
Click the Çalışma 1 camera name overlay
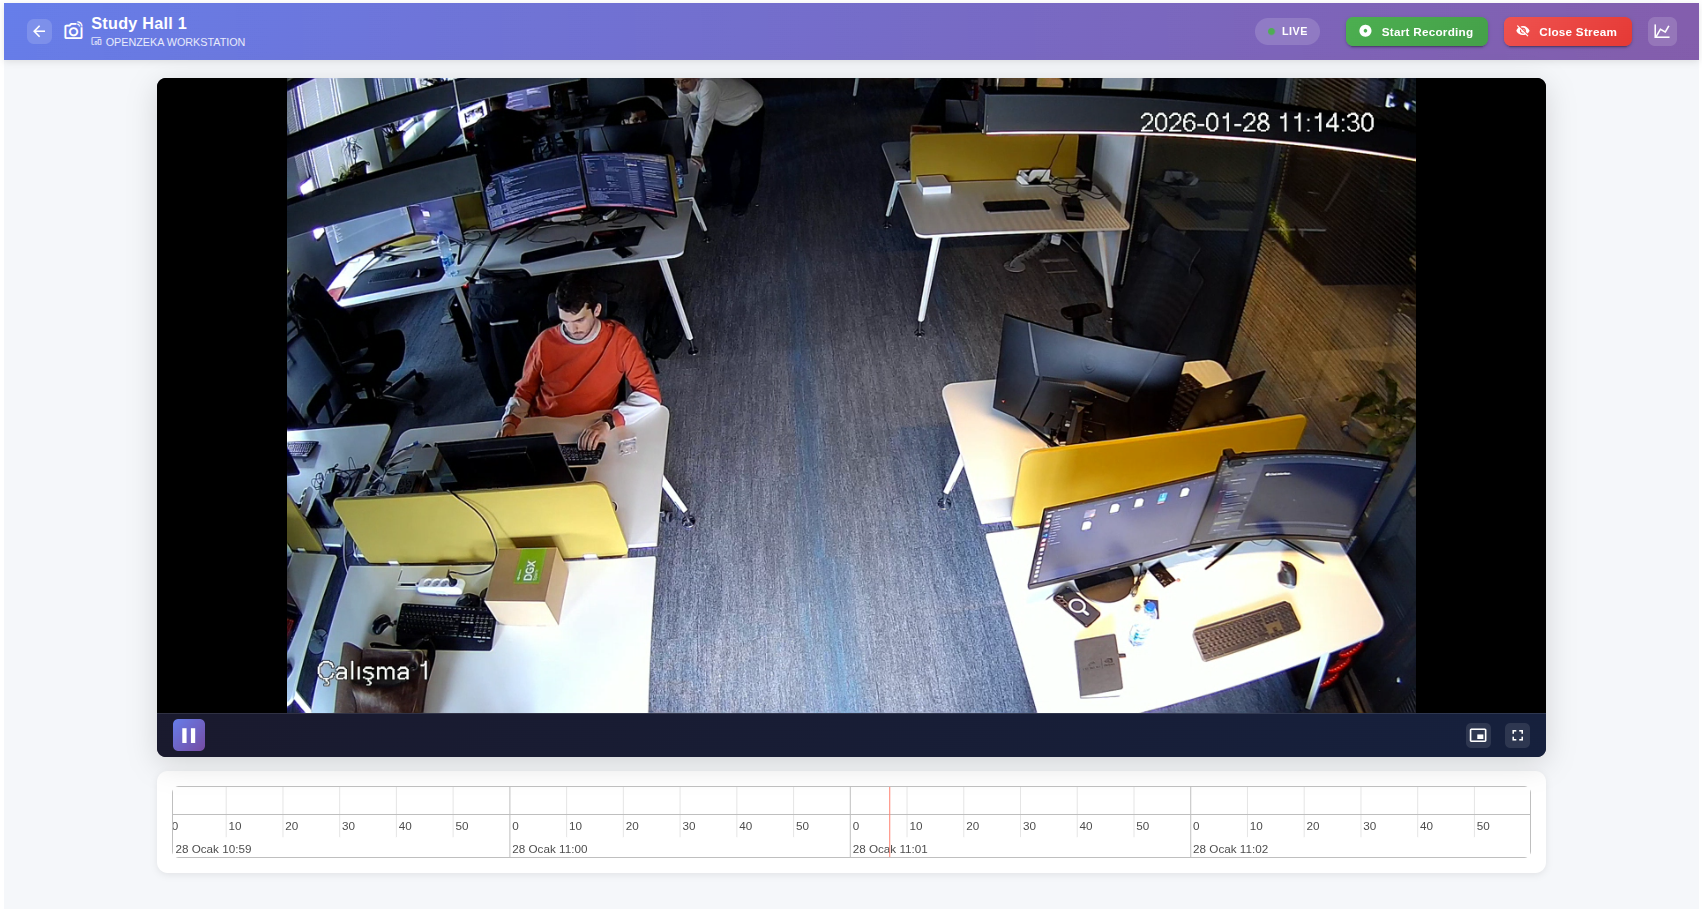(373, 671)
